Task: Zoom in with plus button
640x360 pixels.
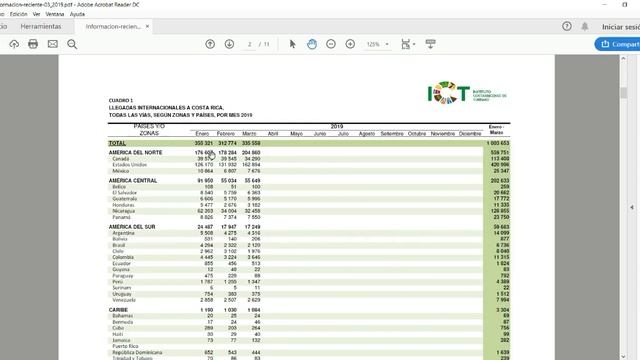Action: coord(350,44)
